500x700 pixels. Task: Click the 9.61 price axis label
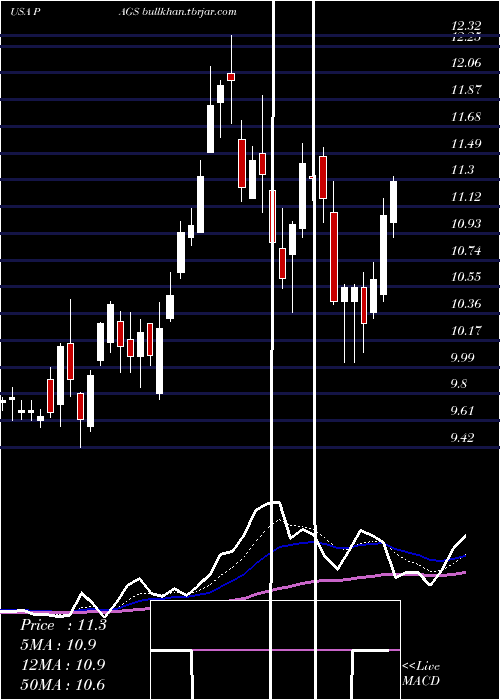pos(462,411)
